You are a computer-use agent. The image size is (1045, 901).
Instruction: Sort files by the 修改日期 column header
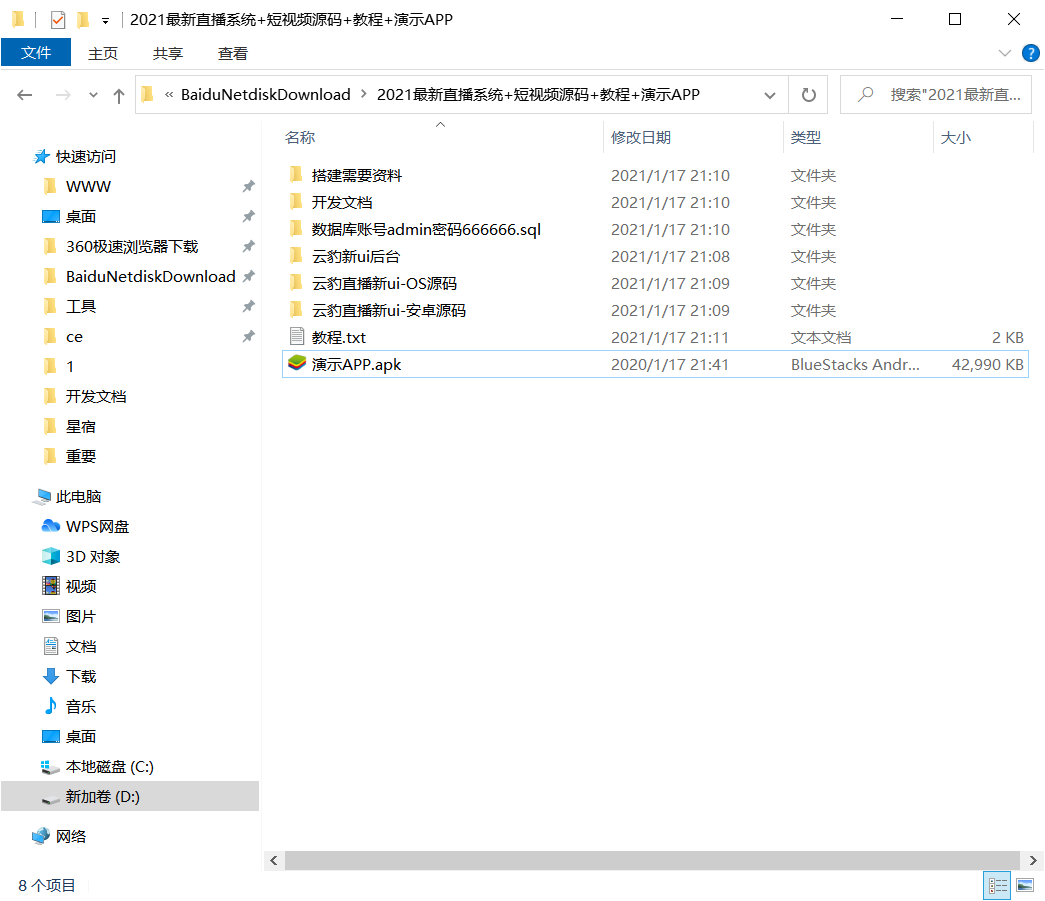[640, 137]
